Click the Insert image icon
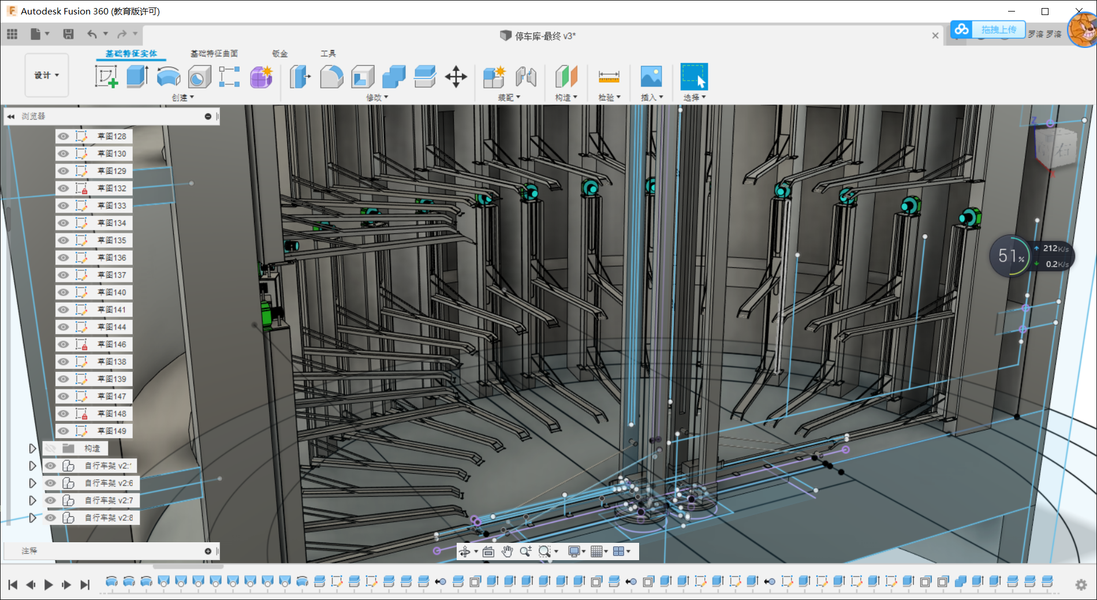Image resolution: width=1097 pixels, height=600 pixels. (x=651, y=77)
